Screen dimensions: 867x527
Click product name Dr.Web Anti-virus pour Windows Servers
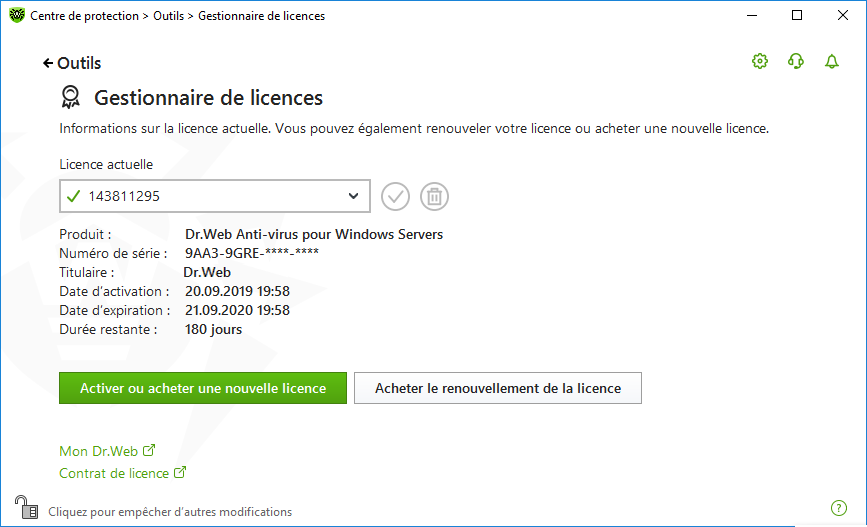click(314, 234)
